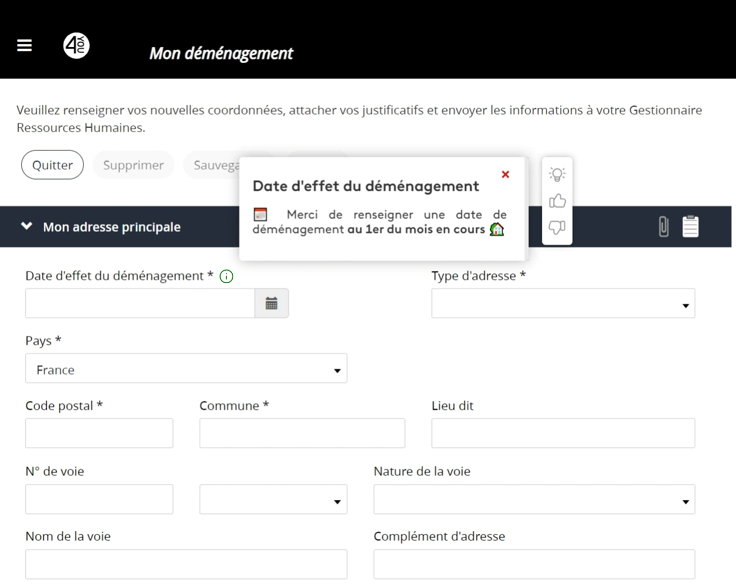Click the lightbulb suggestion icon
736x588 pixels.
(x=557, y=175)
